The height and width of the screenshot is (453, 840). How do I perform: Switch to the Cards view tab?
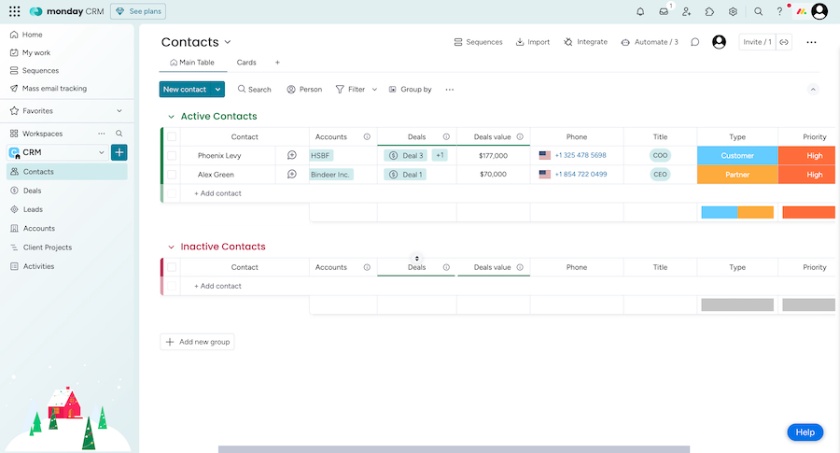coord(246,62)
